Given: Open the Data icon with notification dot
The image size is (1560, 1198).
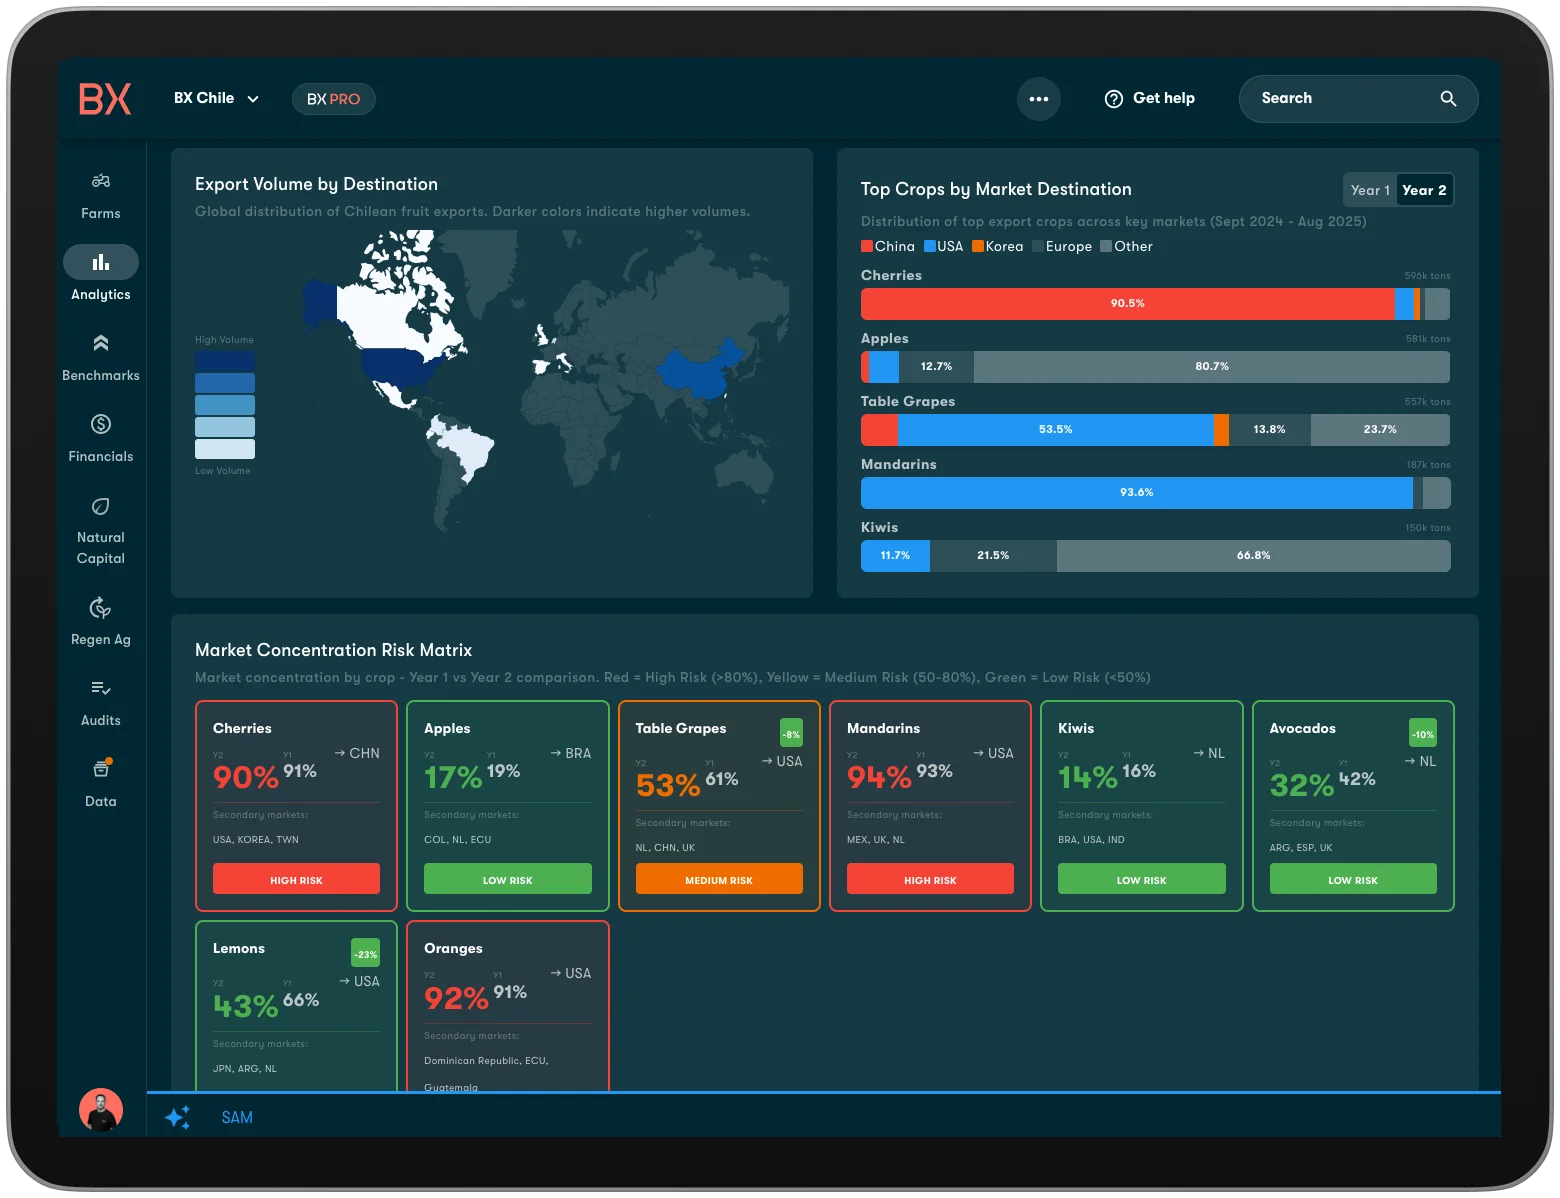Looking at the screenshot, I should click(101, 769).
